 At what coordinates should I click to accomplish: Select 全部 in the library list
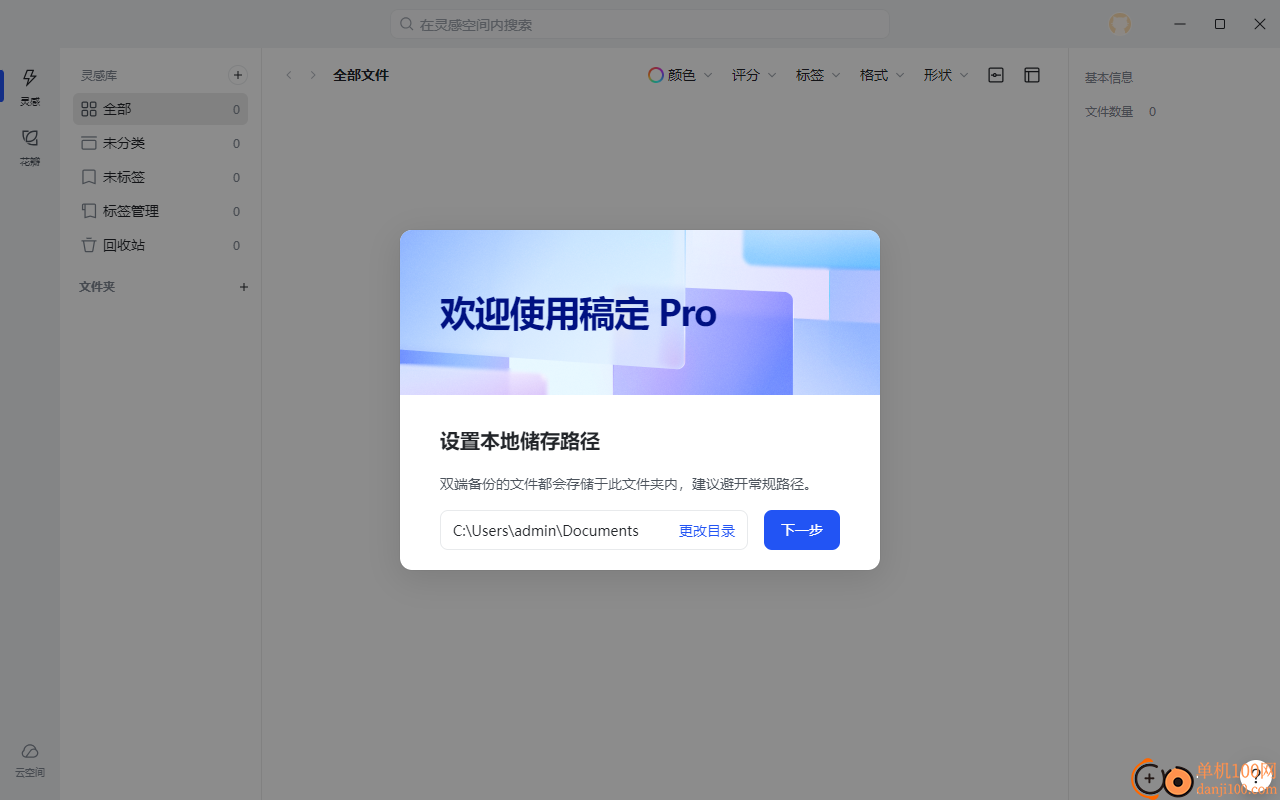click(160, 109)
